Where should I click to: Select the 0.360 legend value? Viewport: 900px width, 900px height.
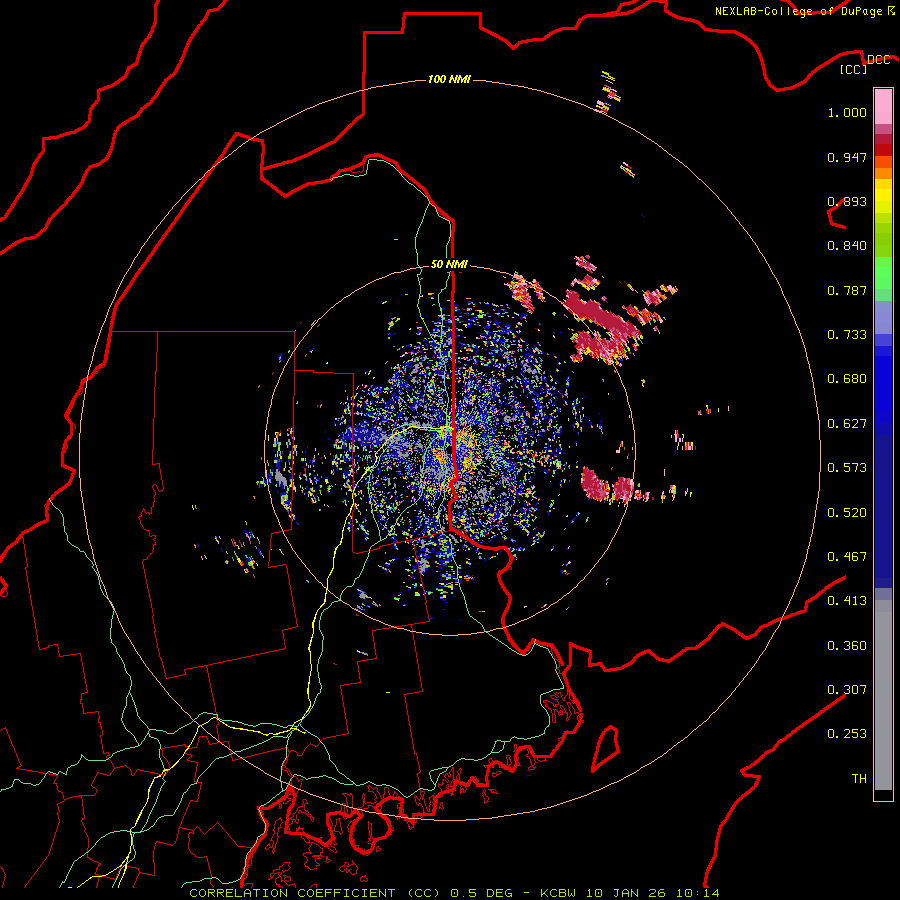847,646
